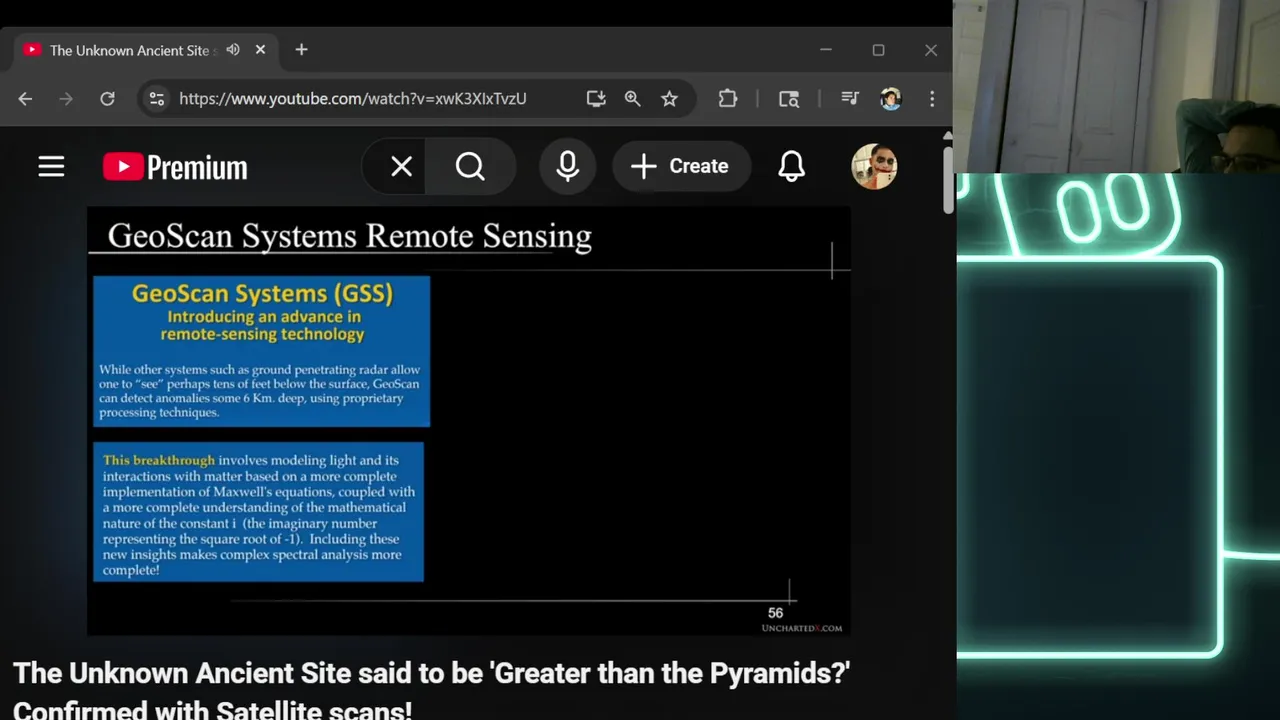Open media controls icon in toolbar
The height and width of the screenshot is (720, 1280).
pyautogui.click(x=850, y=99)
